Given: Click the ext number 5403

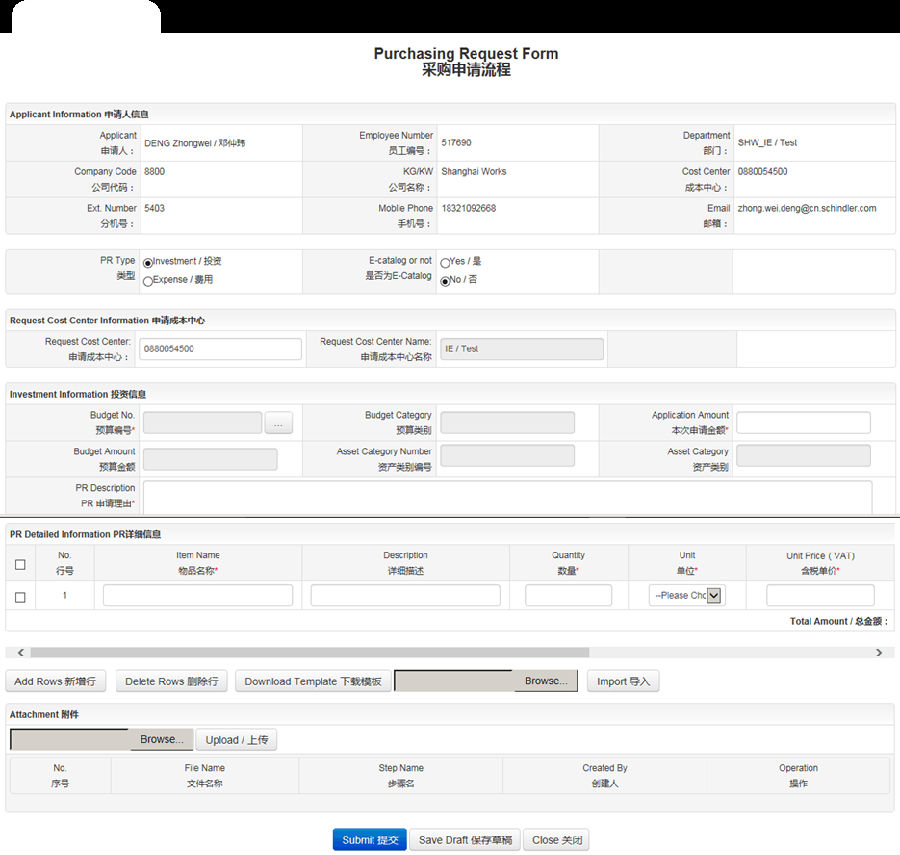Looking at the screenshot, I should click(x=154, y=208).
